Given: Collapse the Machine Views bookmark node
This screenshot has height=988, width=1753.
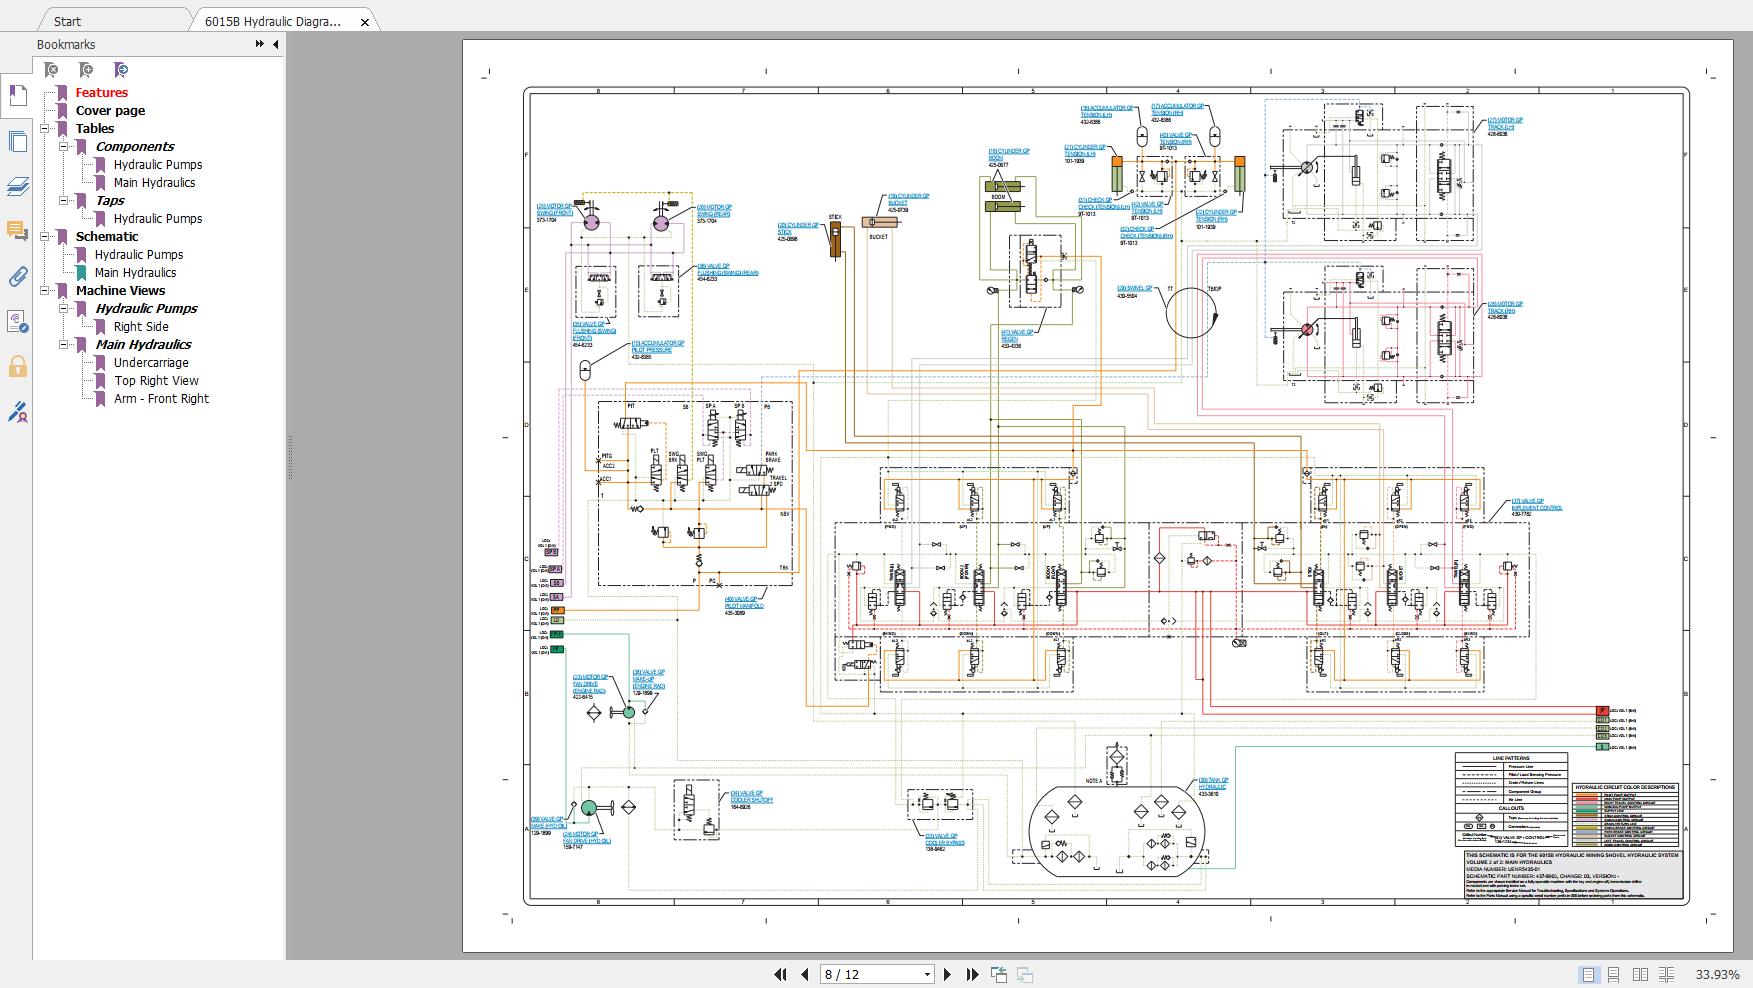Looking at the screenshot, I should [x=45, y=291].
